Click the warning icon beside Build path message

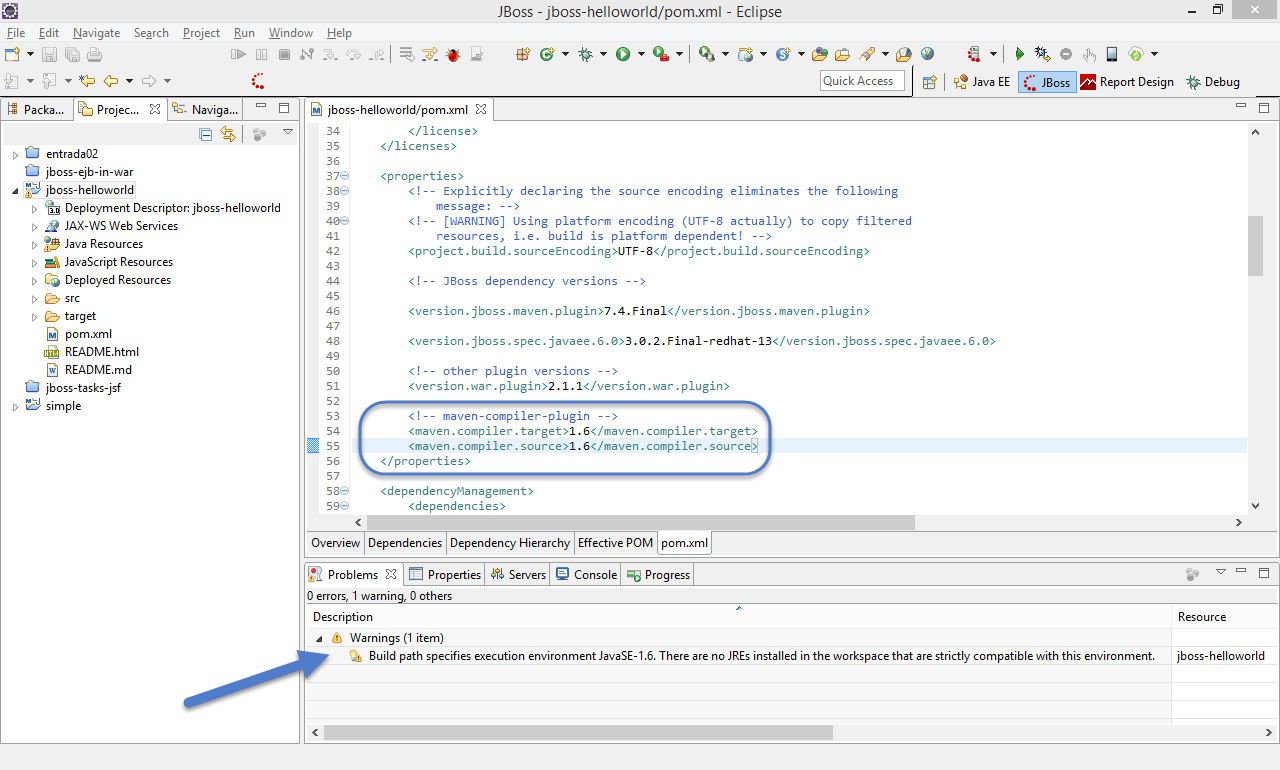tap(355, 656)
